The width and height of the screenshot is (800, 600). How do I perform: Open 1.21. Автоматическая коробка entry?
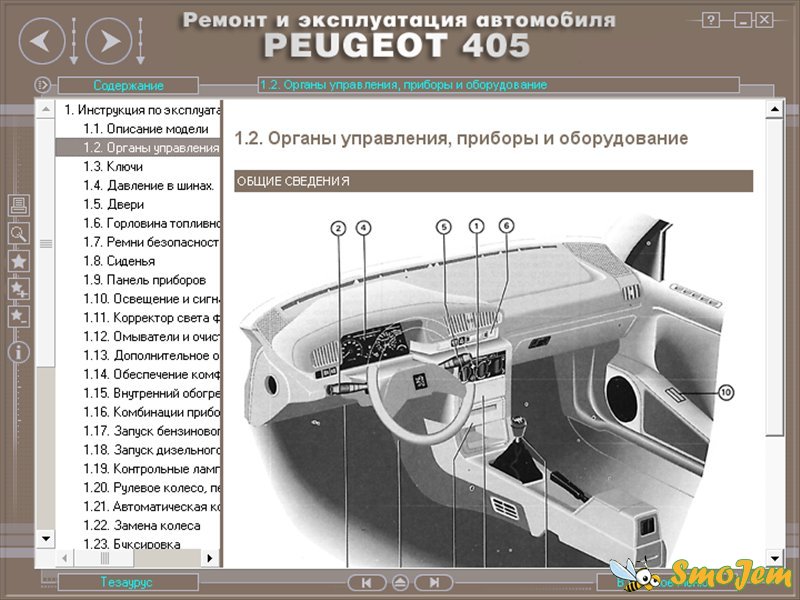[152, 507]
